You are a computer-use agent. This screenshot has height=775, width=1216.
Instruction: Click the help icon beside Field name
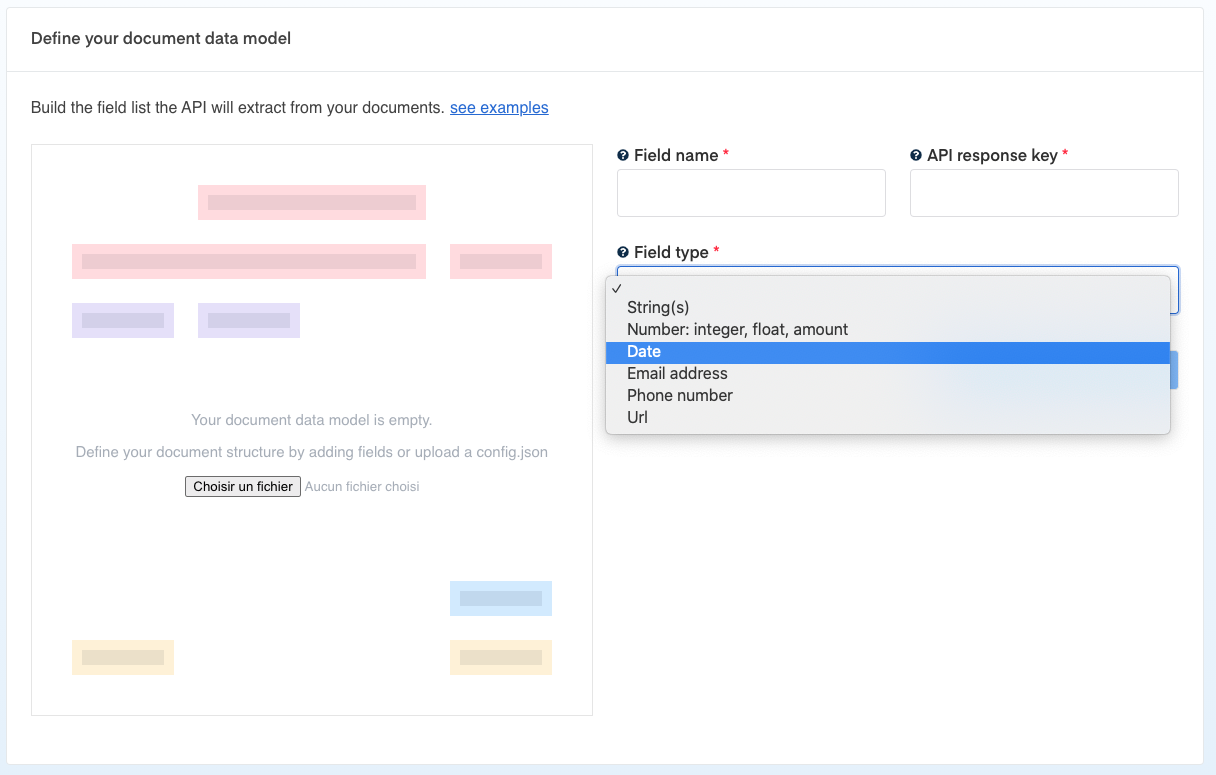(623, 156)
